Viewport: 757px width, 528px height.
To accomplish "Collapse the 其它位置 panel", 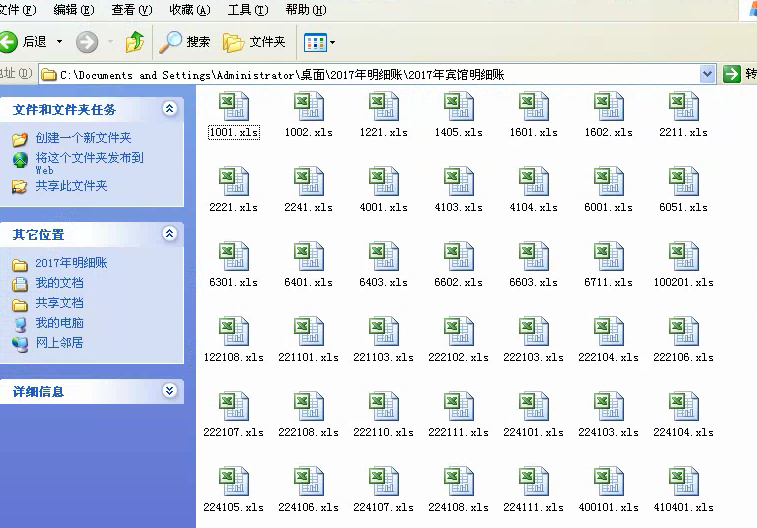I will click(169, 234).
